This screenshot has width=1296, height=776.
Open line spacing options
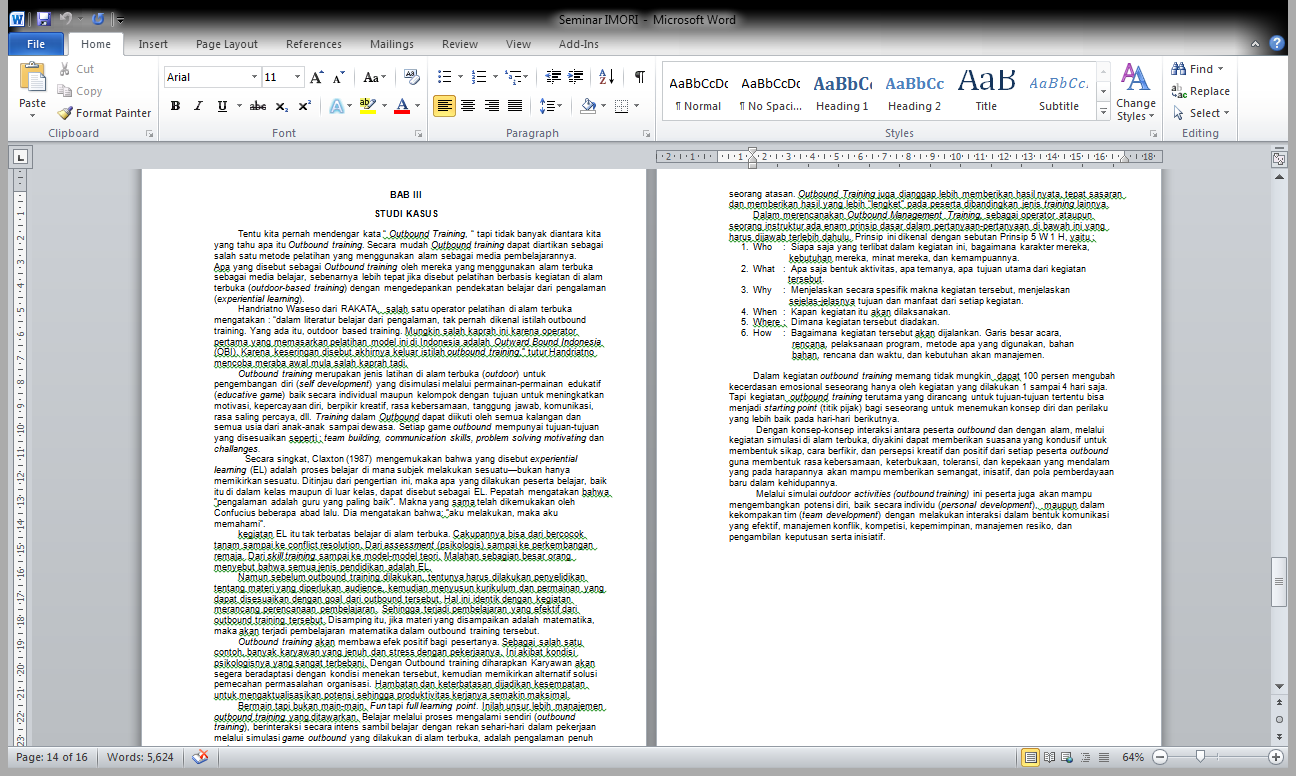pos(549,106)
